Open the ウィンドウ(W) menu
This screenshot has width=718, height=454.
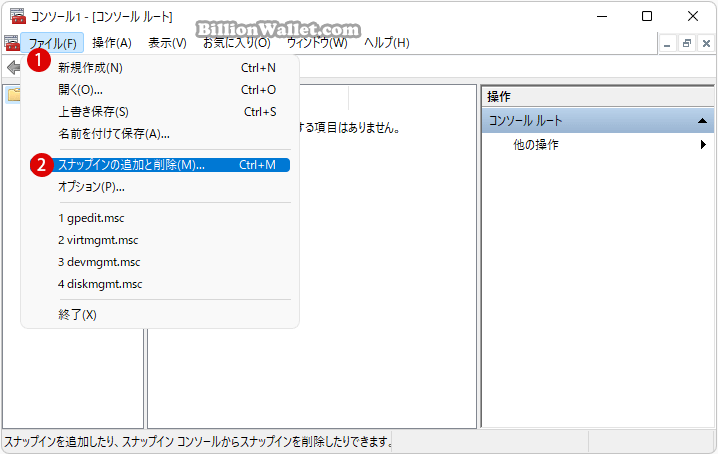(317, 43)
